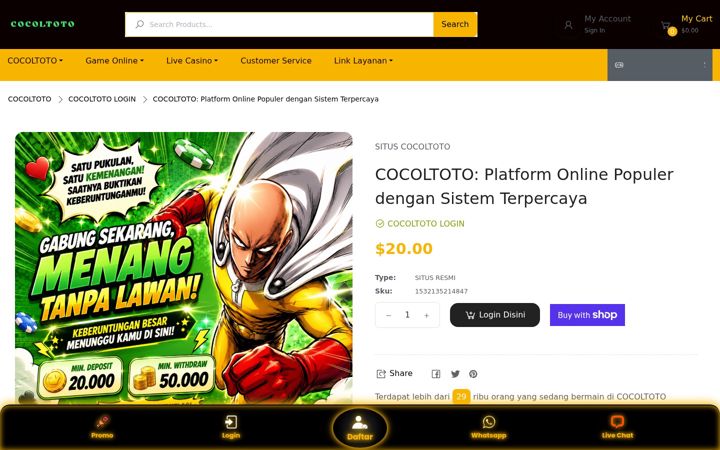Open the My Cart link
The height and width of the screenshot is (450, 720).
[x=697, y=19]
